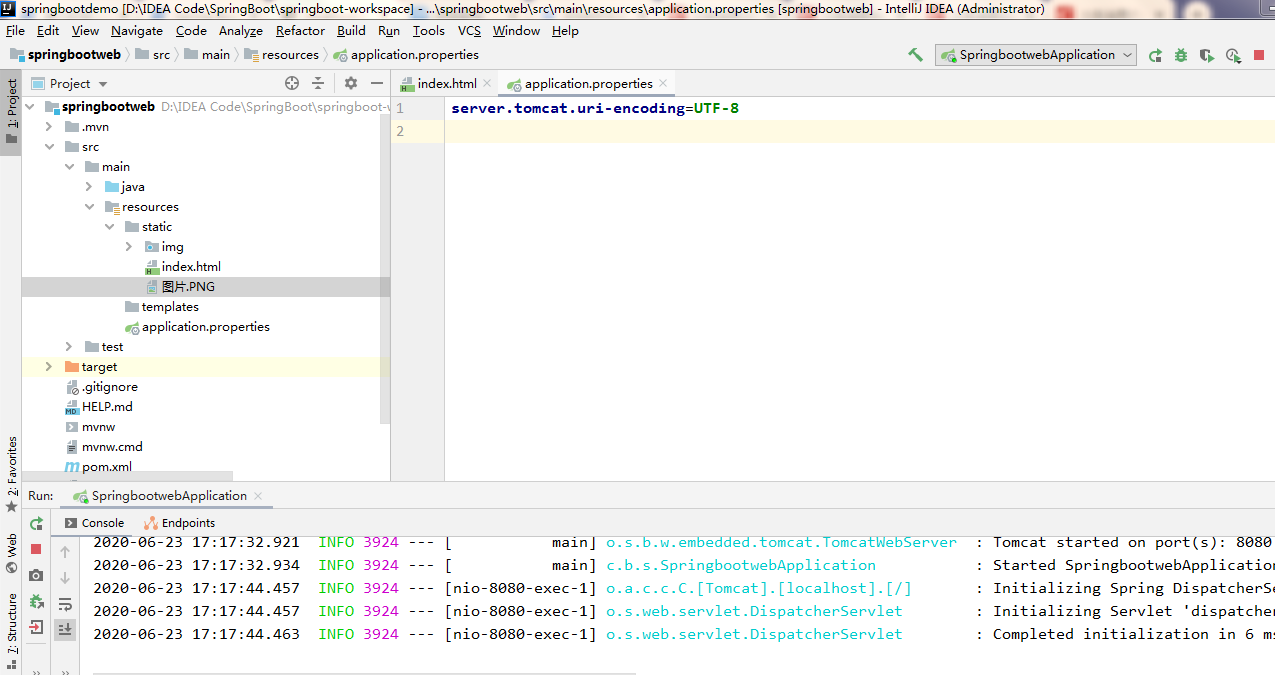Open the Favorites tool window sidebar

(x=11, y=474)
